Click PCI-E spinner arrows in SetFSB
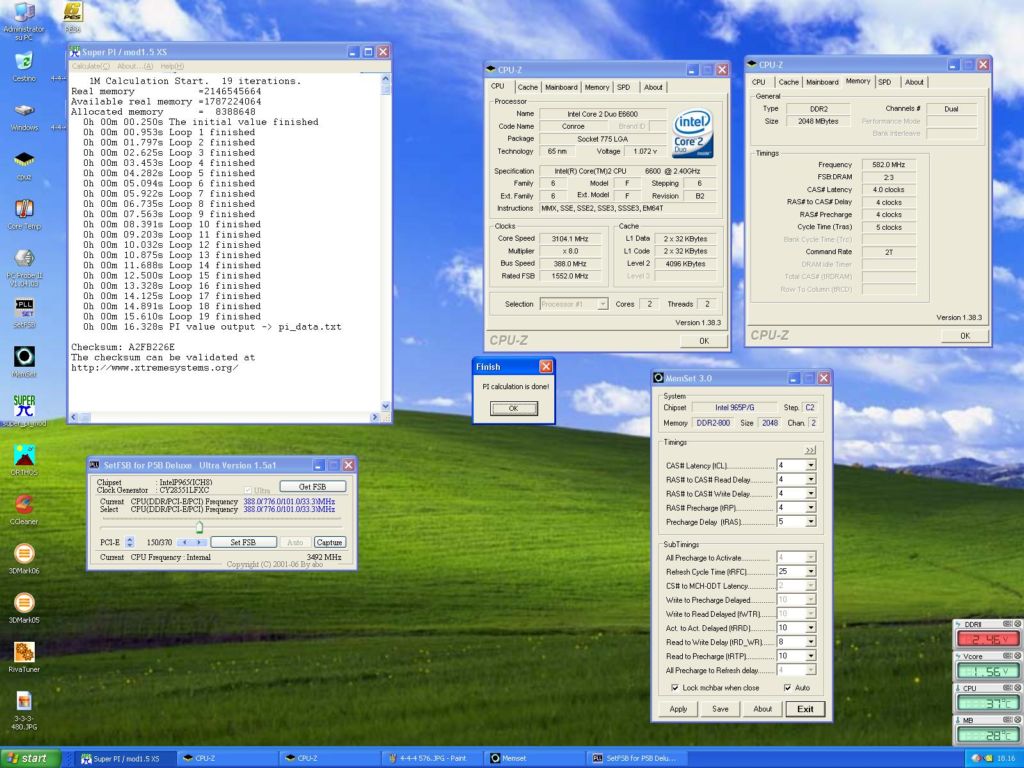Screen dimensions: 1024x768 129,542
